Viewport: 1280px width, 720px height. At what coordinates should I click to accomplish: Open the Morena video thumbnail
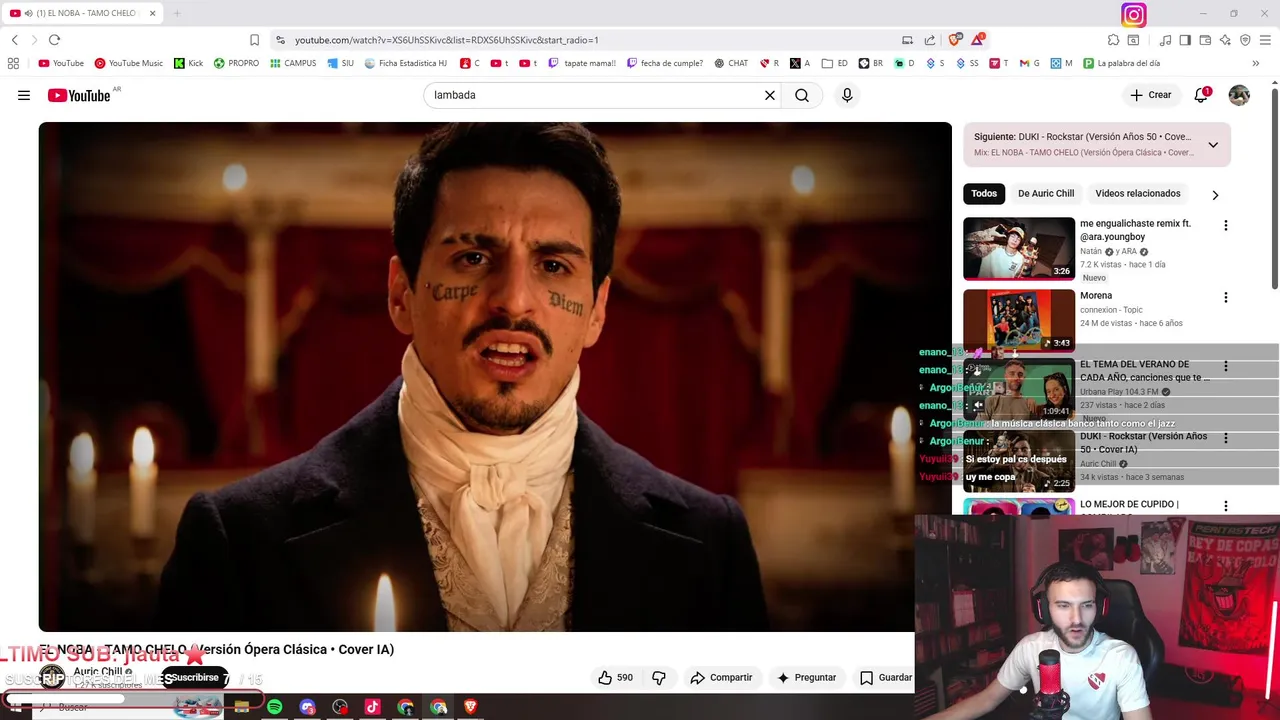[1019, 320]
